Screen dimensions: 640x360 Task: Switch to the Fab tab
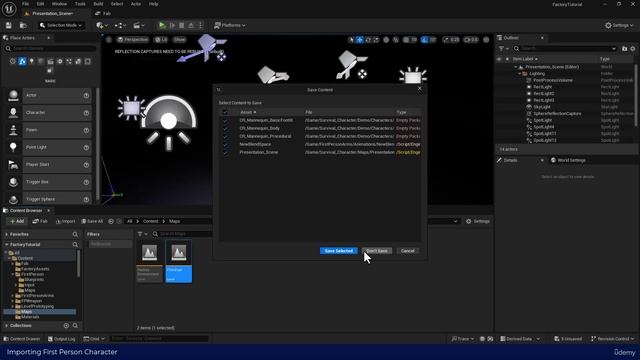click(103, 13)
